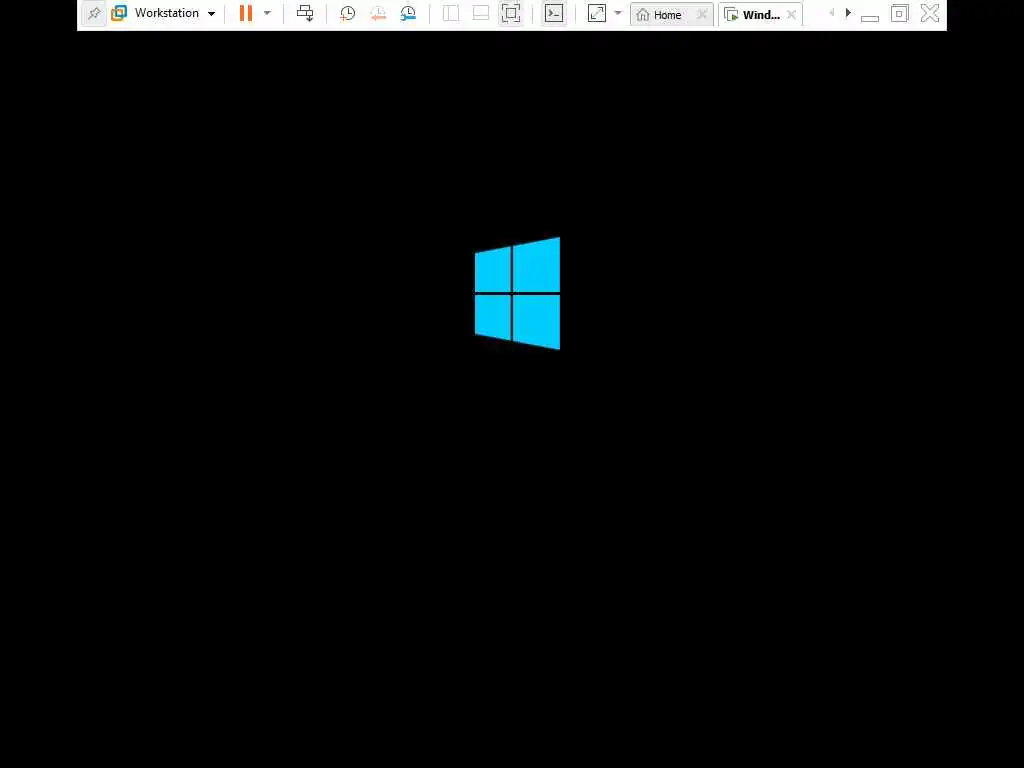Toggle the thumbnail bar view

pos(481,13)
